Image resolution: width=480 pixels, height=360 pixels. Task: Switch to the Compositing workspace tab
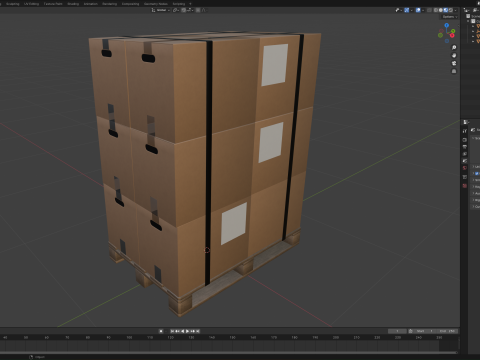pyautogui.click(x=130, y=4)
